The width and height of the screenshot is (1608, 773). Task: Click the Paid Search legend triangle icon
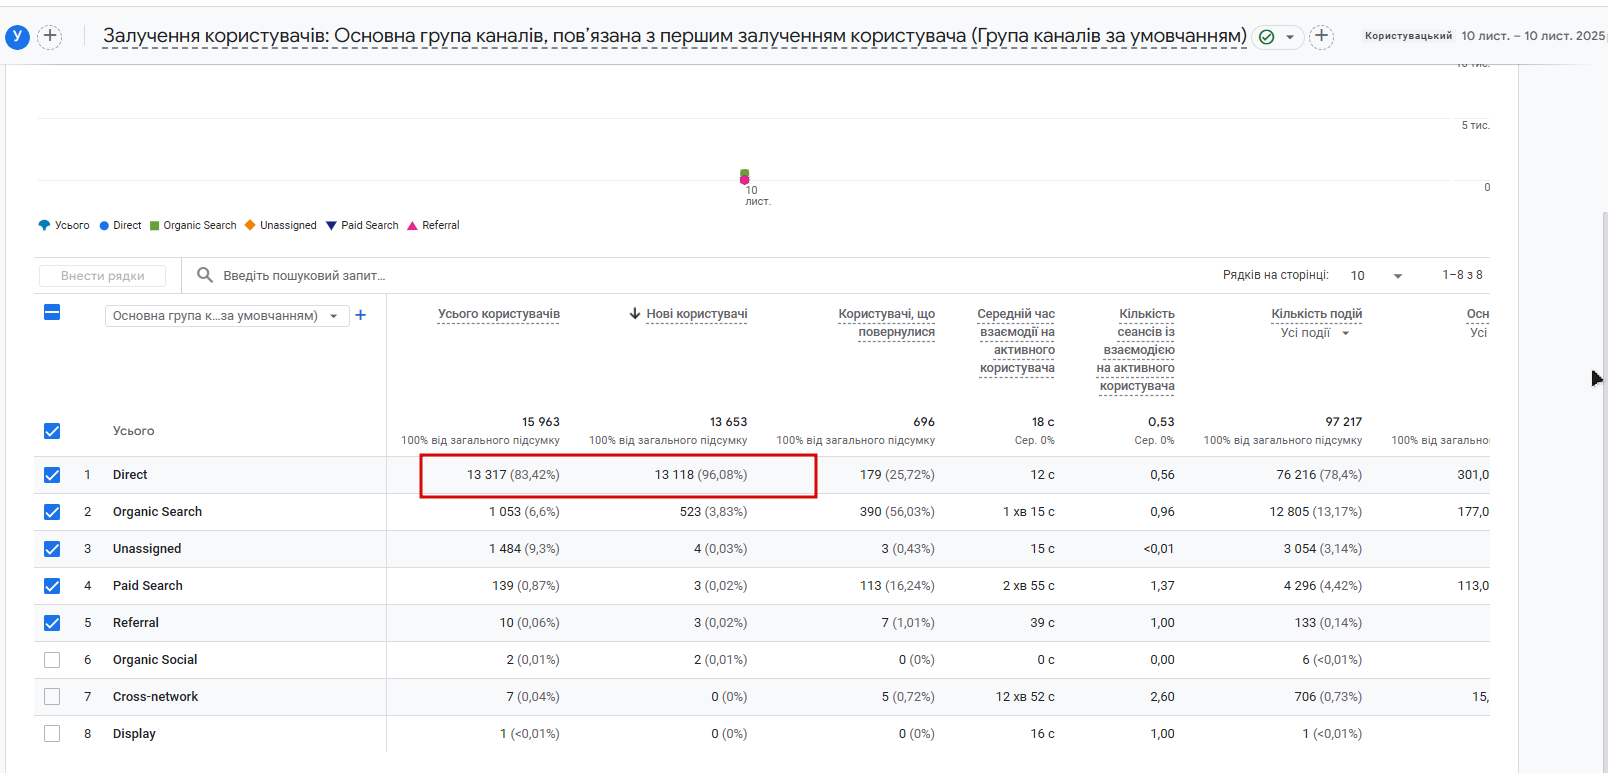coord(332,226)
